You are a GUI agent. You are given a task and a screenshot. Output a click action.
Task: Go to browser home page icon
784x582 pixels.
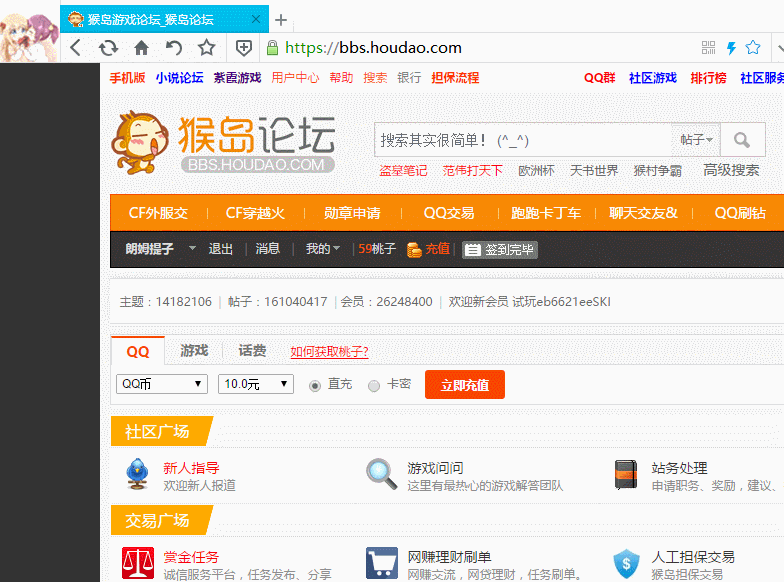coord(142,48)
